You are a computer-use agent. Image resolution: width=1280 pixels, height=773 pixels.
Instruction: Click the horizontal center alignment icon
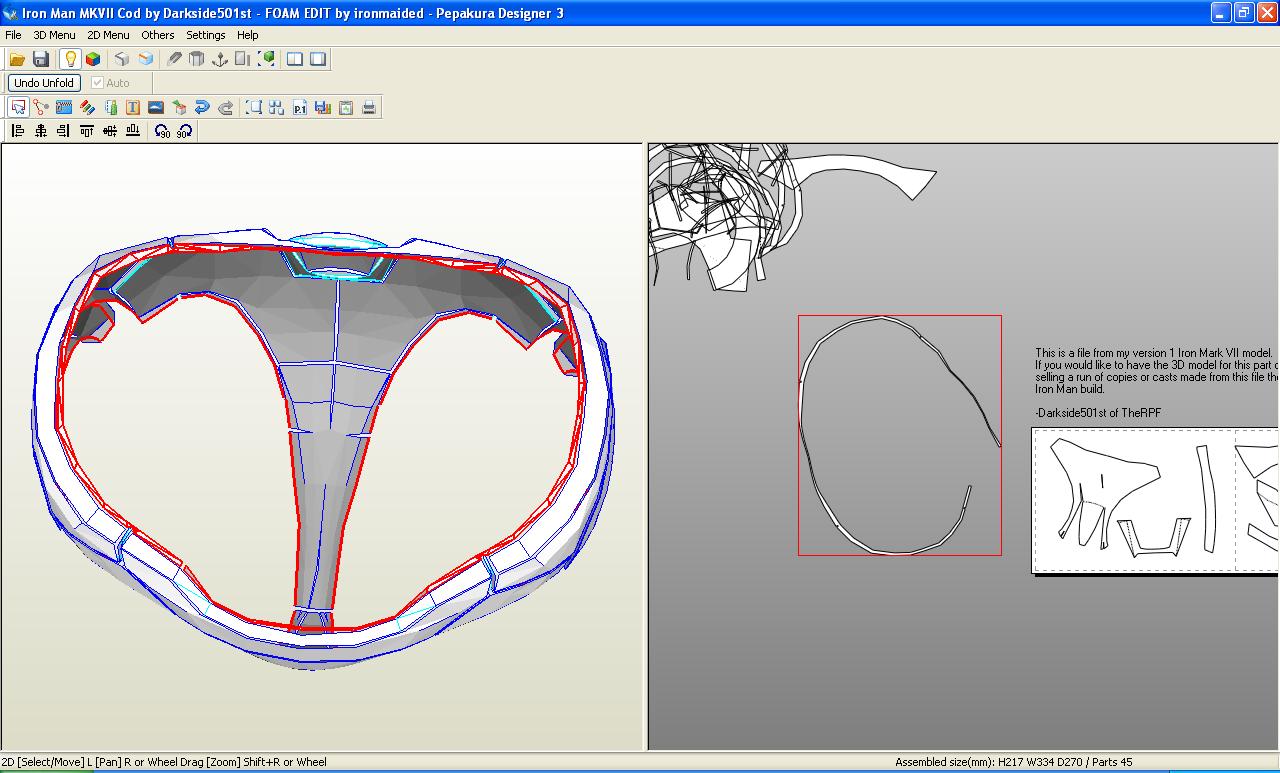41,131
